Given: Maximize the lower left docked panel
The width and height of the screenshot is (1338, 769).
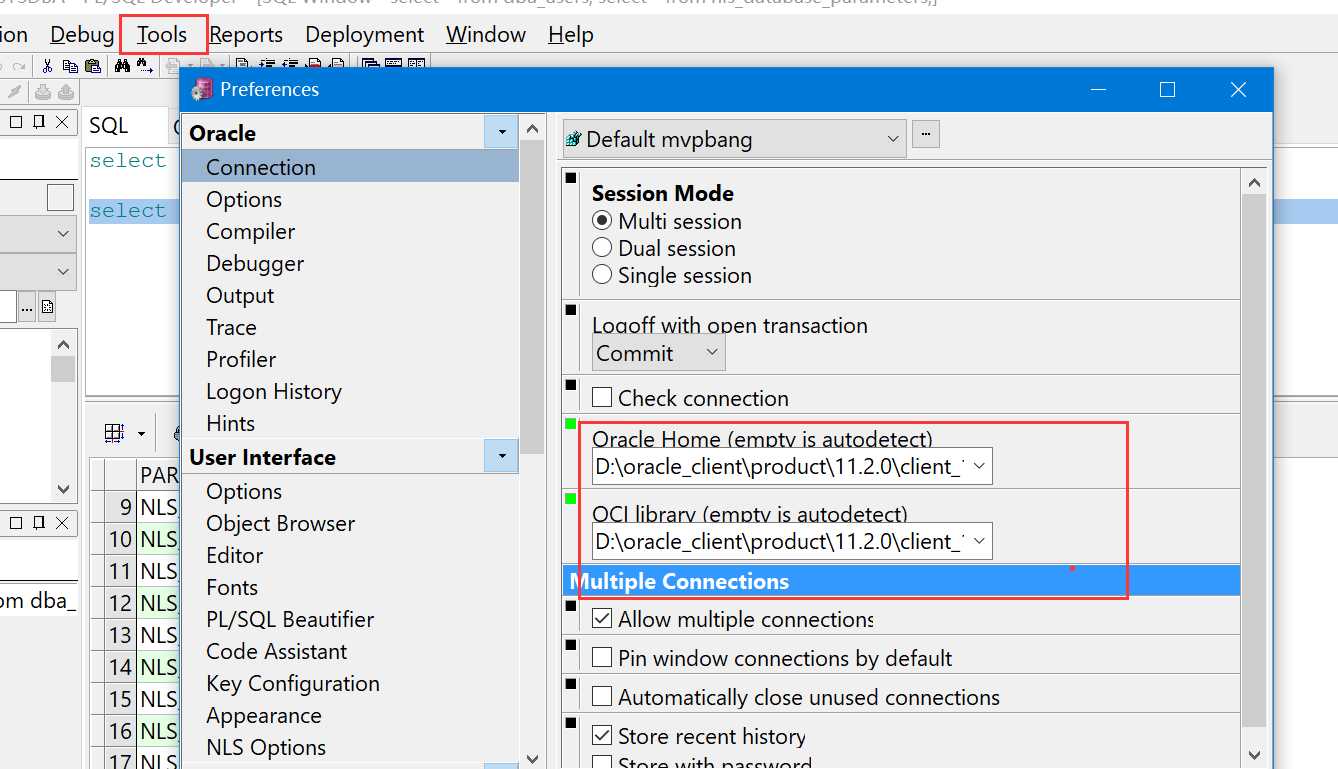Looking at the screenshot, I should tap(16, 523).
